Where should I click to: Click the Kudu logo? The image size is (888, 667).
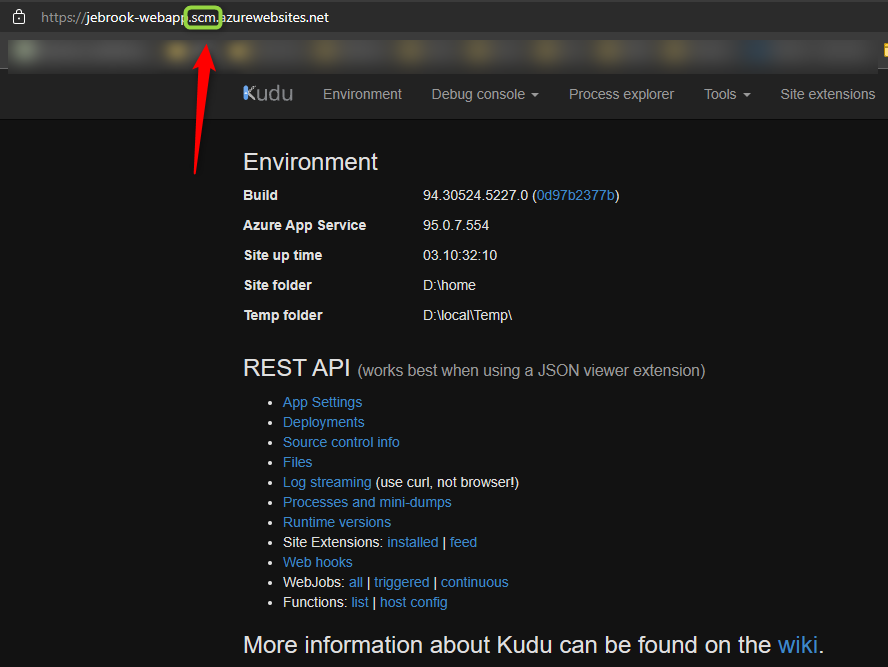tap(268, 94)
